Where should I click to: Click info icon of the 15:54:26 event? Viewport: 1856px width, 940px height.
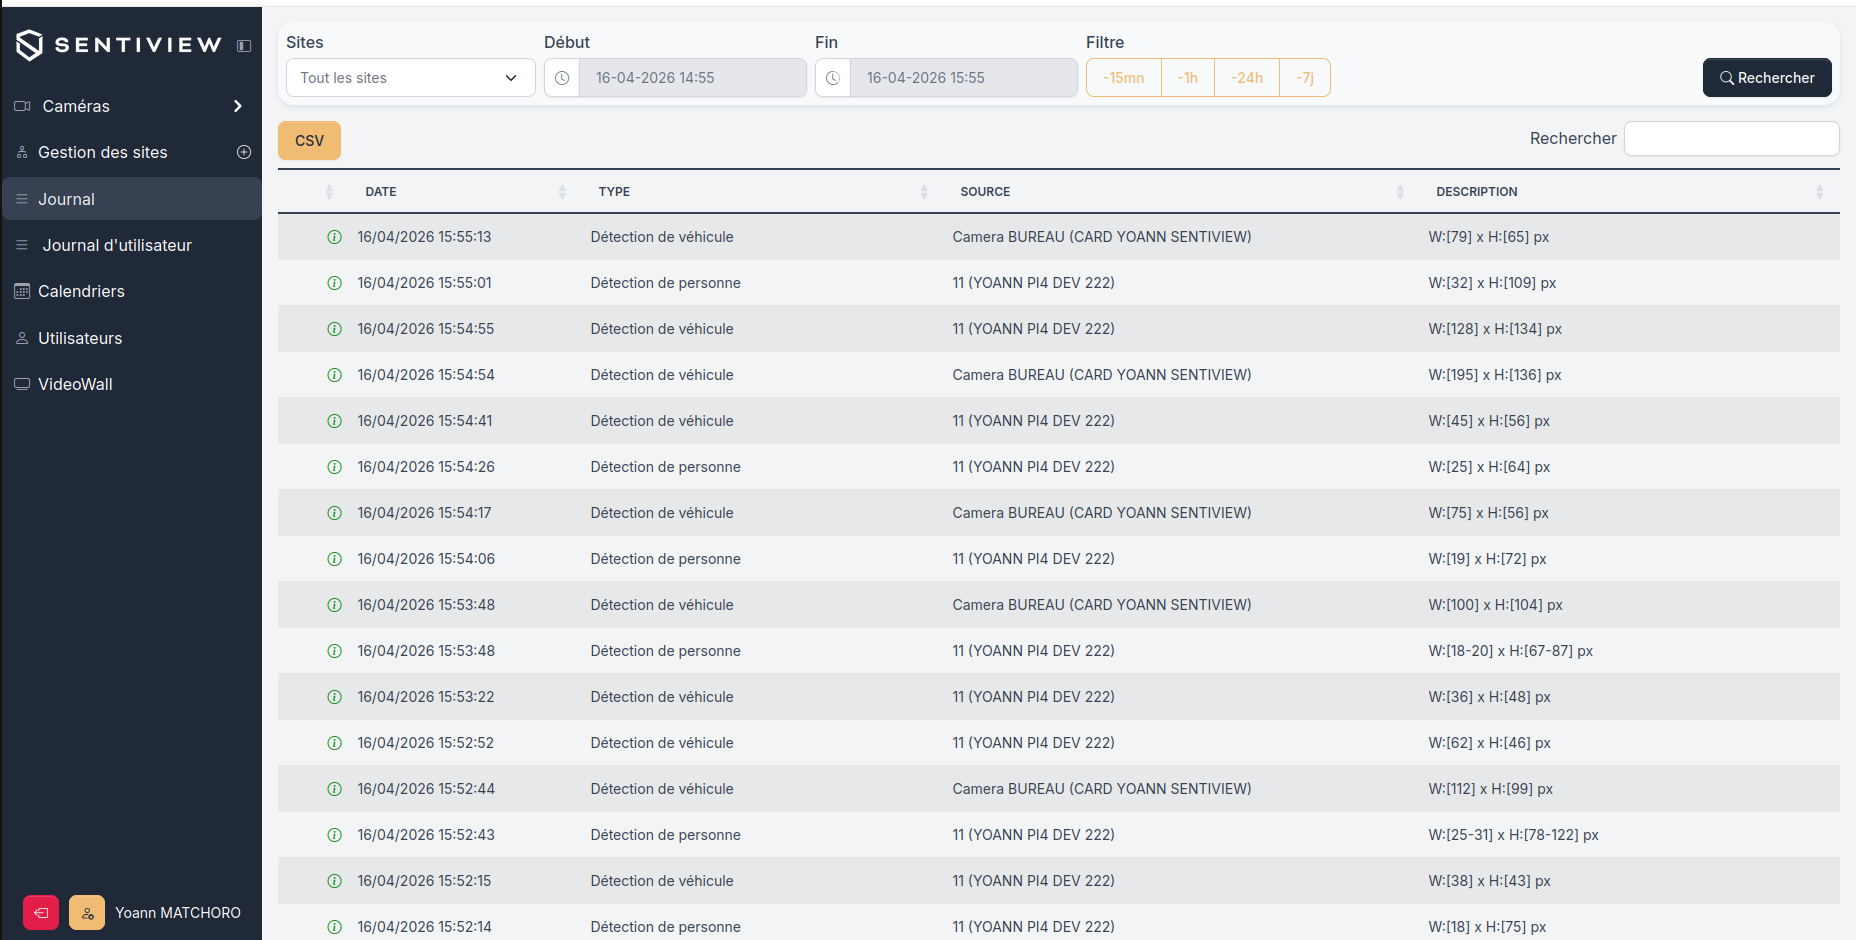[335, 467]
